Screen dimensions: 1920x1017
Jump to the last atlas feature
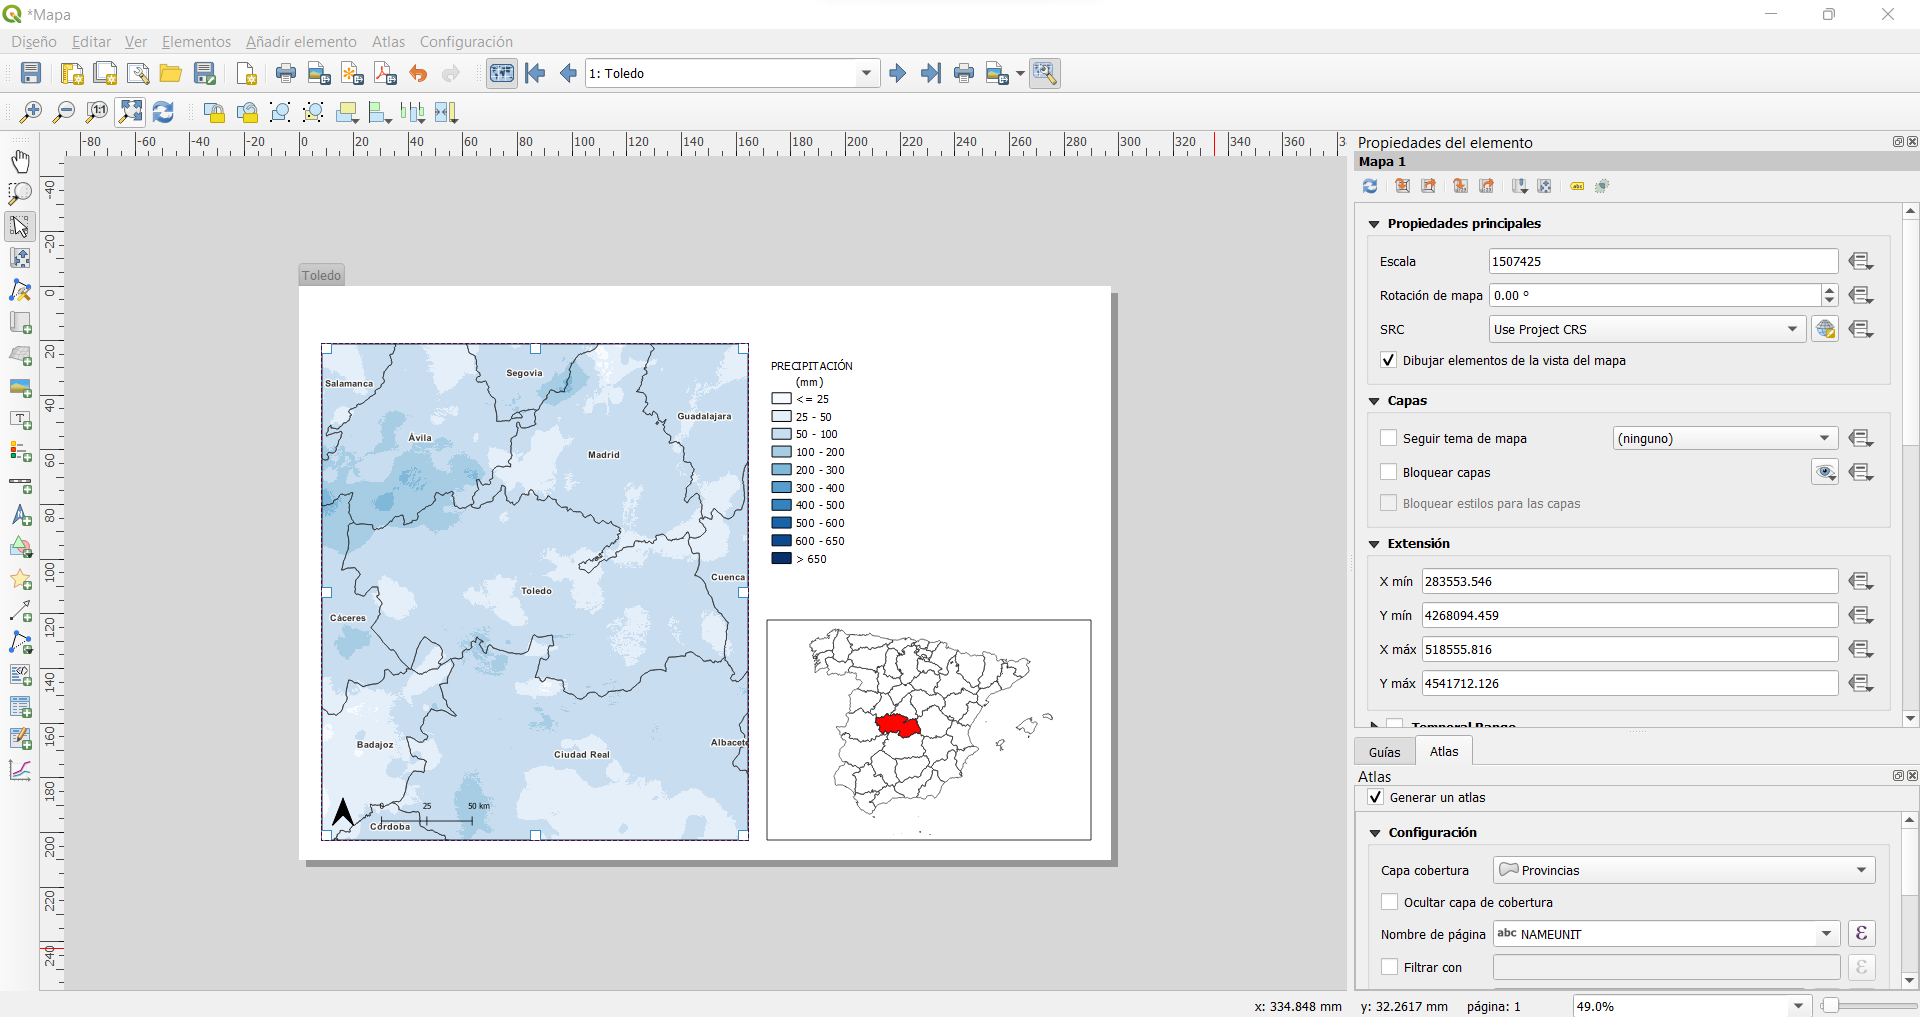931,72
